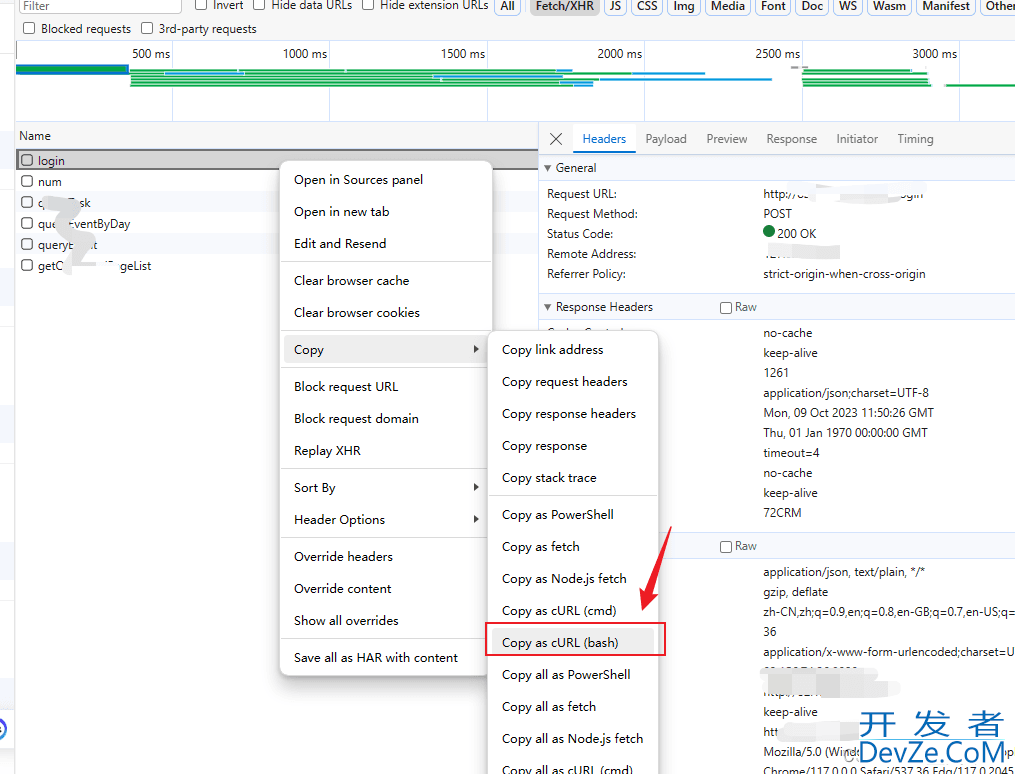Focus the Filter text field
The width and height of the screenshot is (1015, 774).
pos(100,6)
